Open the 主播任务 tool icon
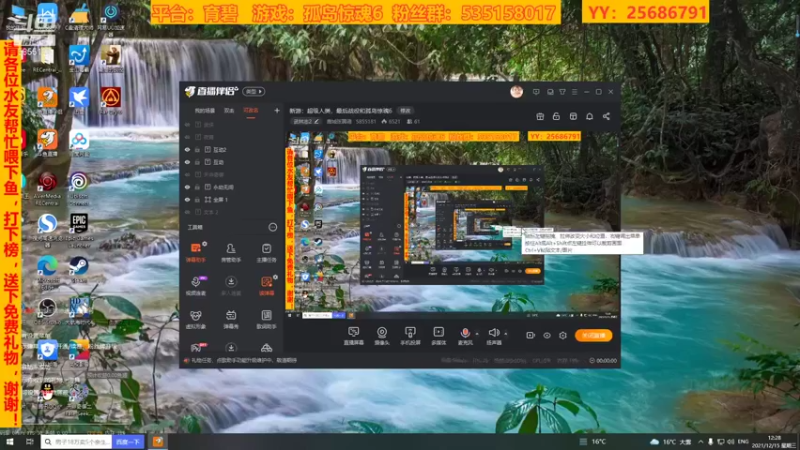This screenshot has height=450, width=800. click(x=266, y=252)
